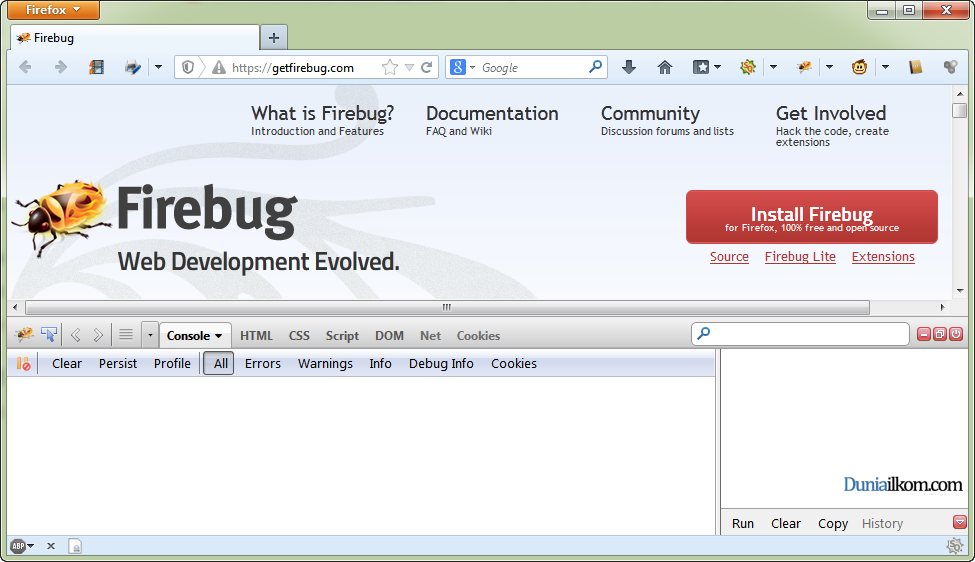975x562 pixels.
Task: Toggle Break on all errors icon
Action: tap(23, 364)
